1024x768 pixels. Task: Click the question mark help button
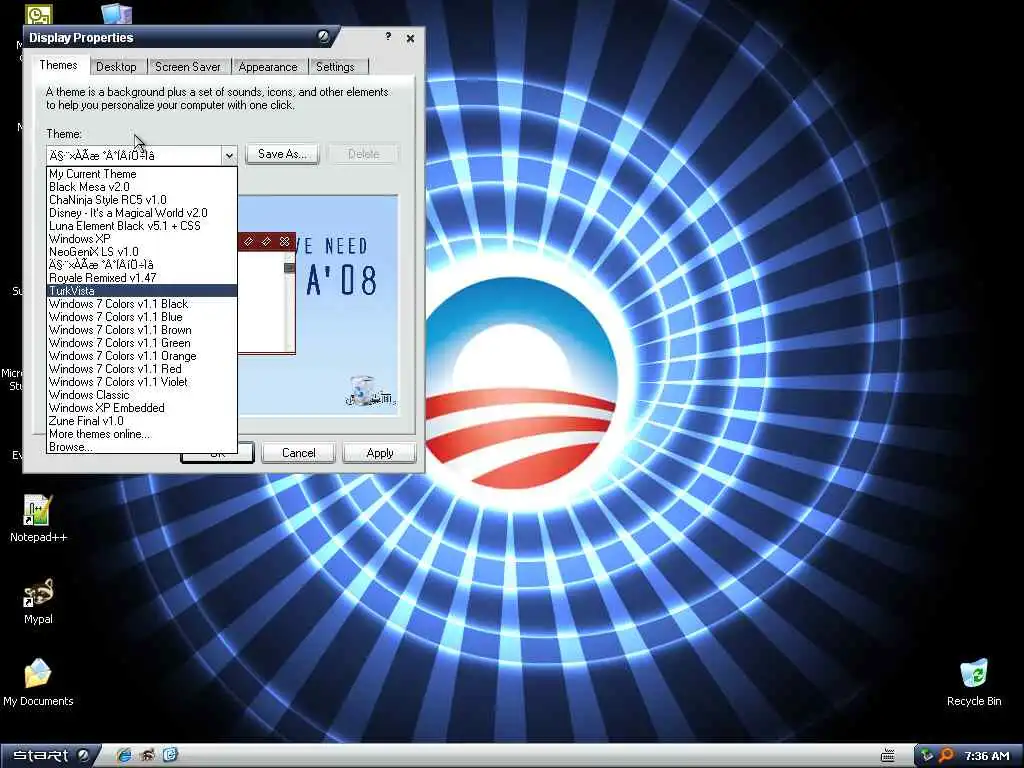coord(388,37)
